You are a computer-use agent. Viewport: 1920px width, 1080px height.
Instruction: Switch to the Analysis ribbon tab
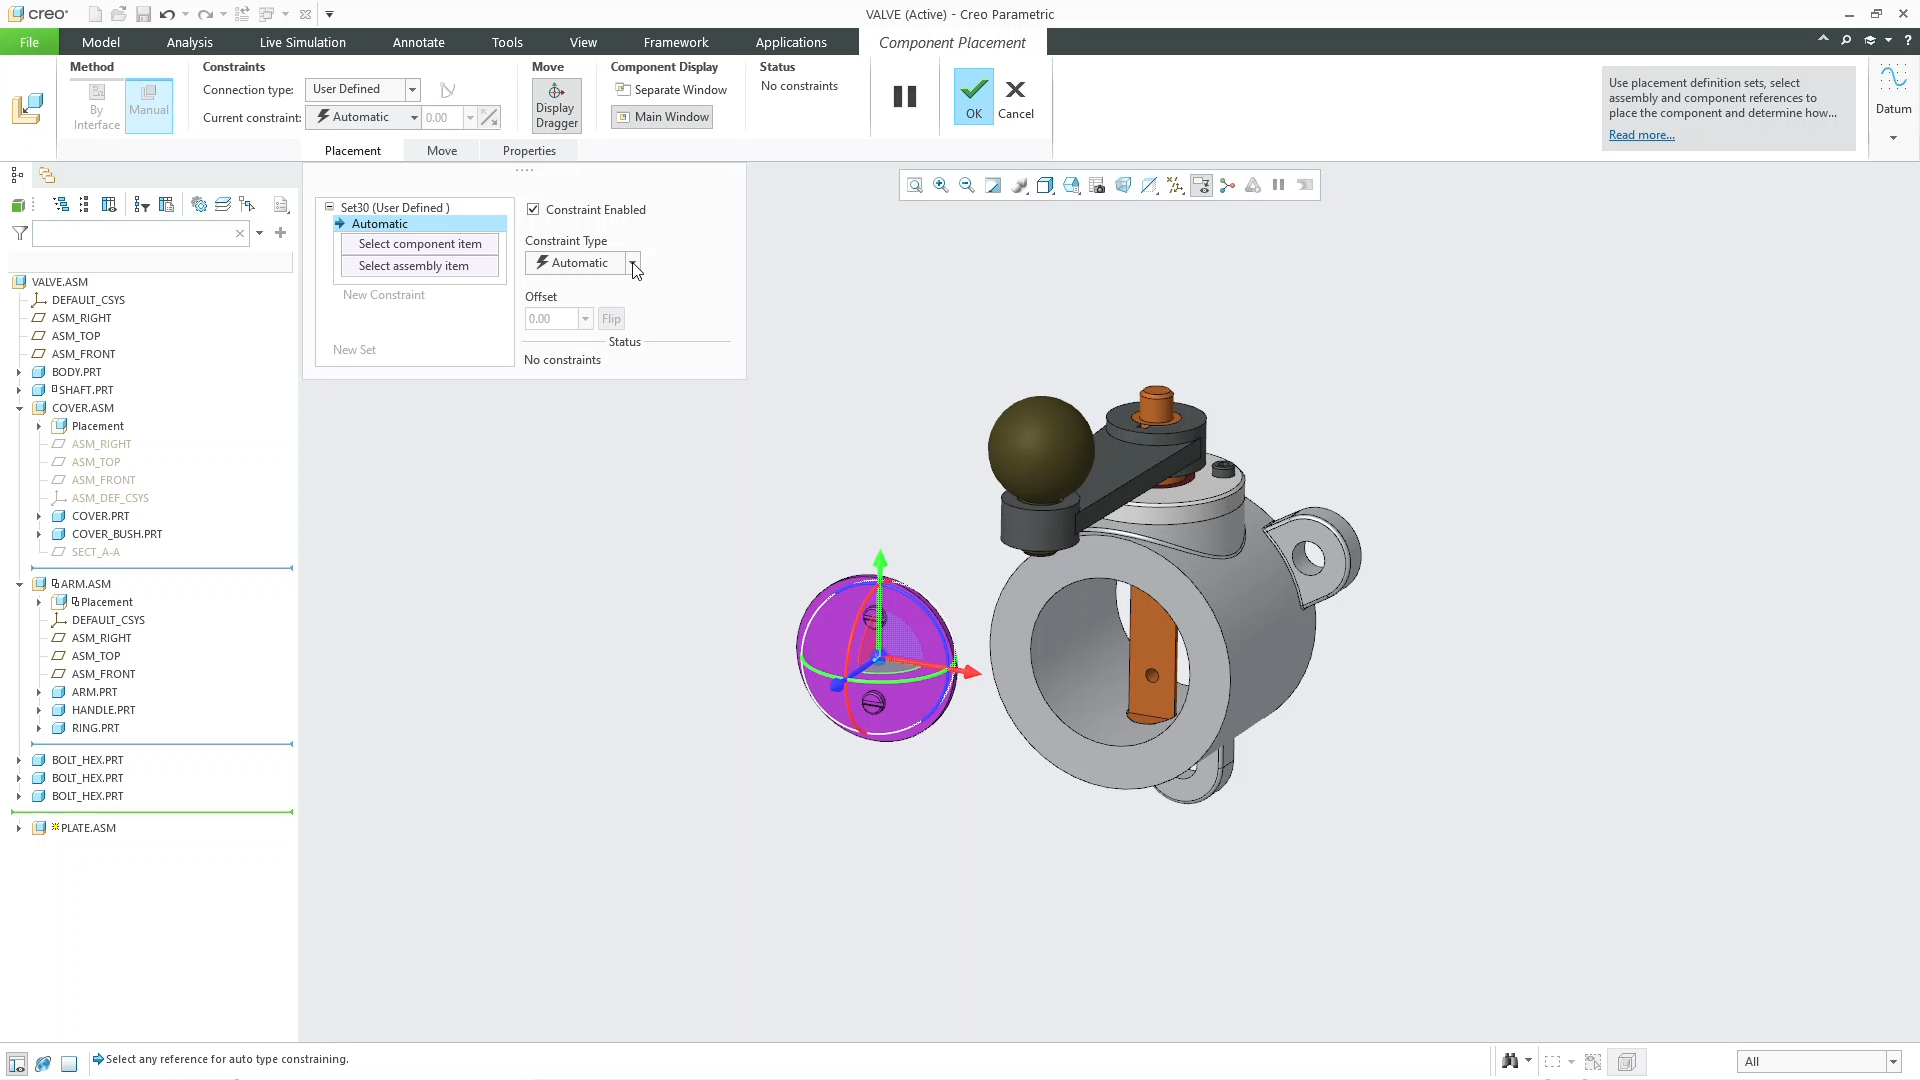(x=190, y=42)
